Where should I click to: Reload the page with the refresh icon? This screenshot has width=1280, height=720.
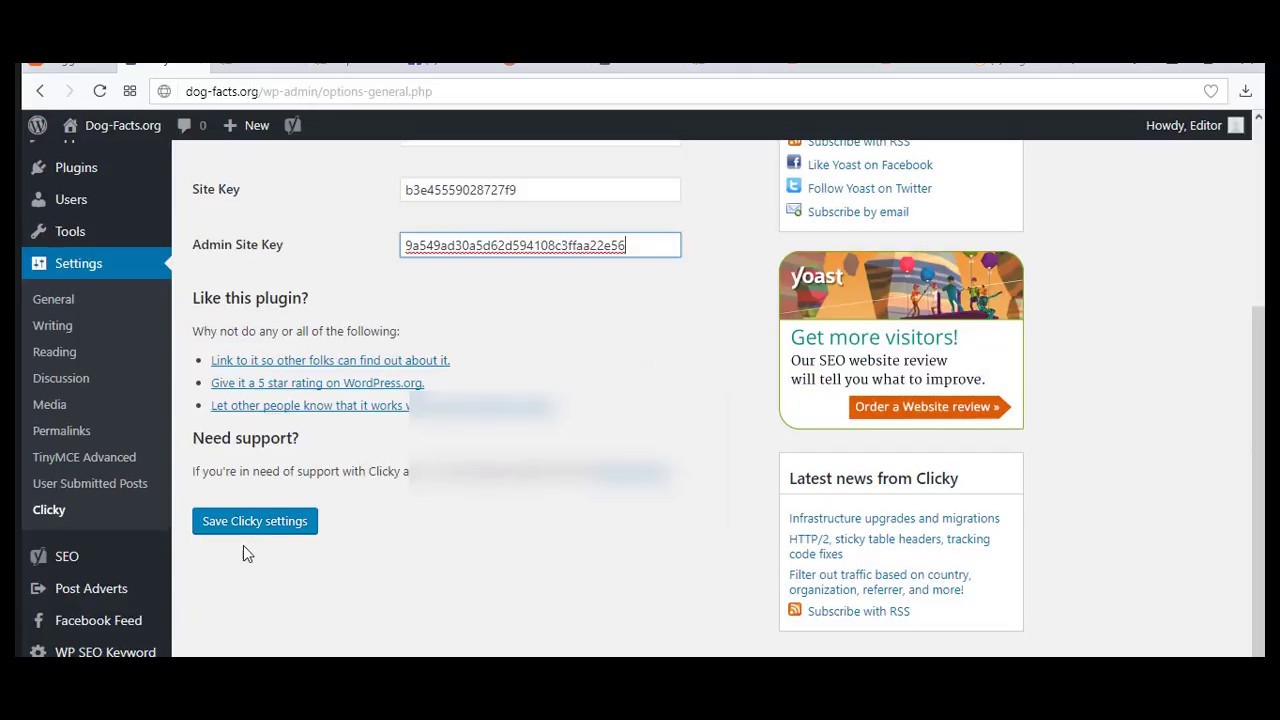100,91
